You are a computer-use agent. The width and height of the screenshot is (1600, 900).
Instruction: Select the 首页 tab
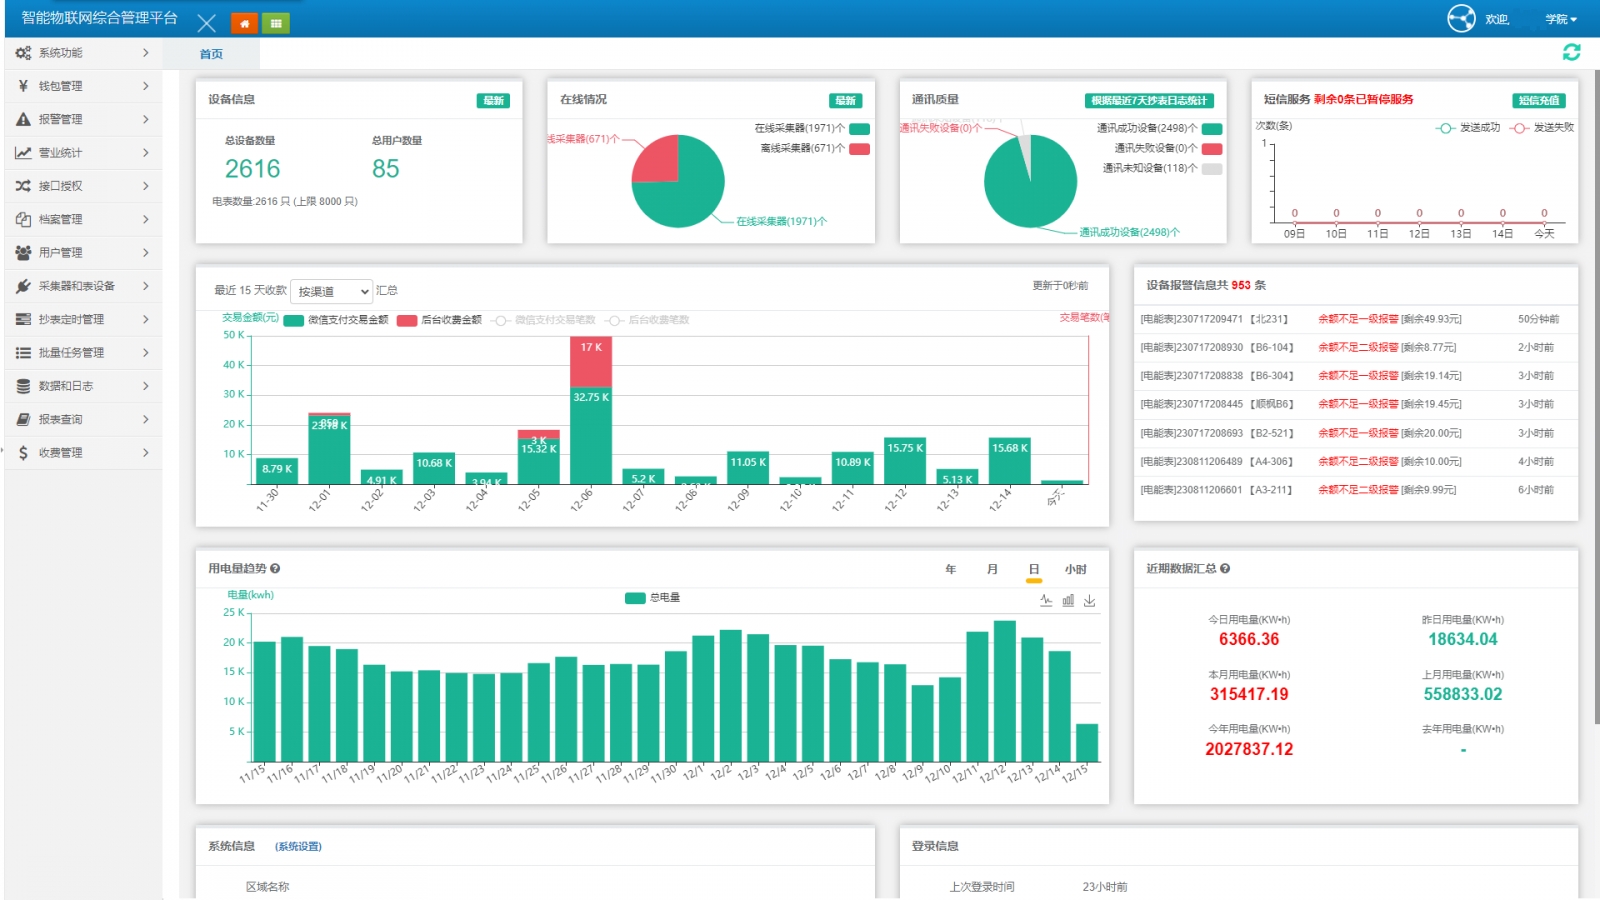coord(211,54)
